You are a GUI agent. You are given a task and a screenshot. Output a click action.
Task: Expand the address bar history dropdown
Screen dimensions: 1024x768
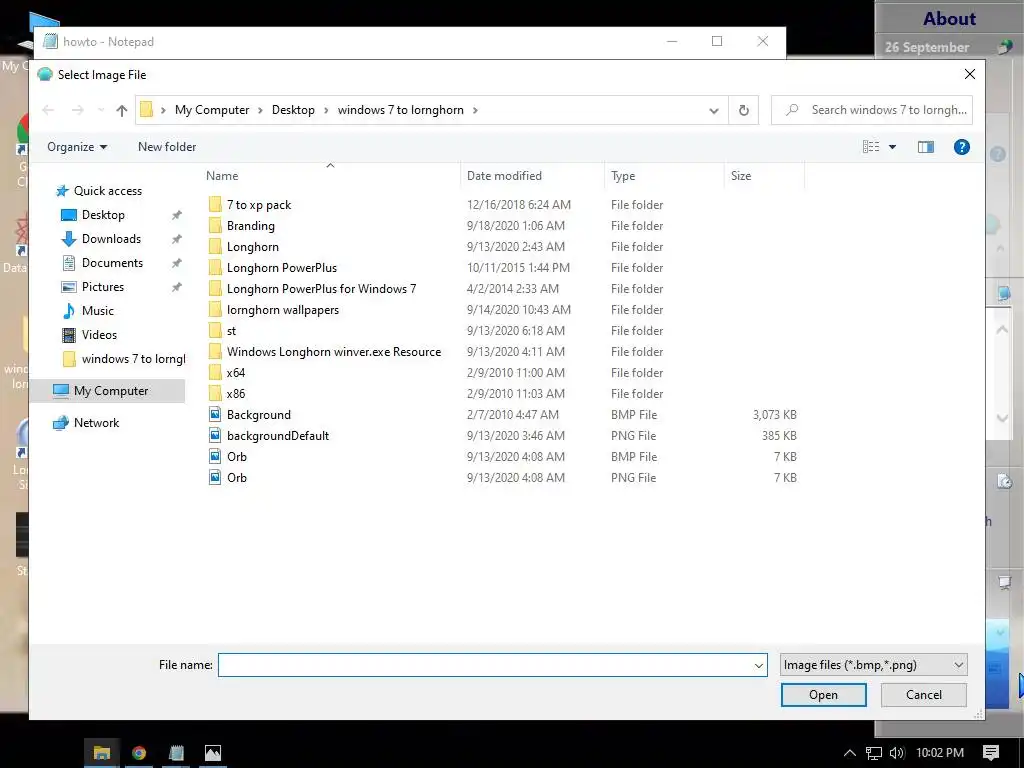(714, 111)
